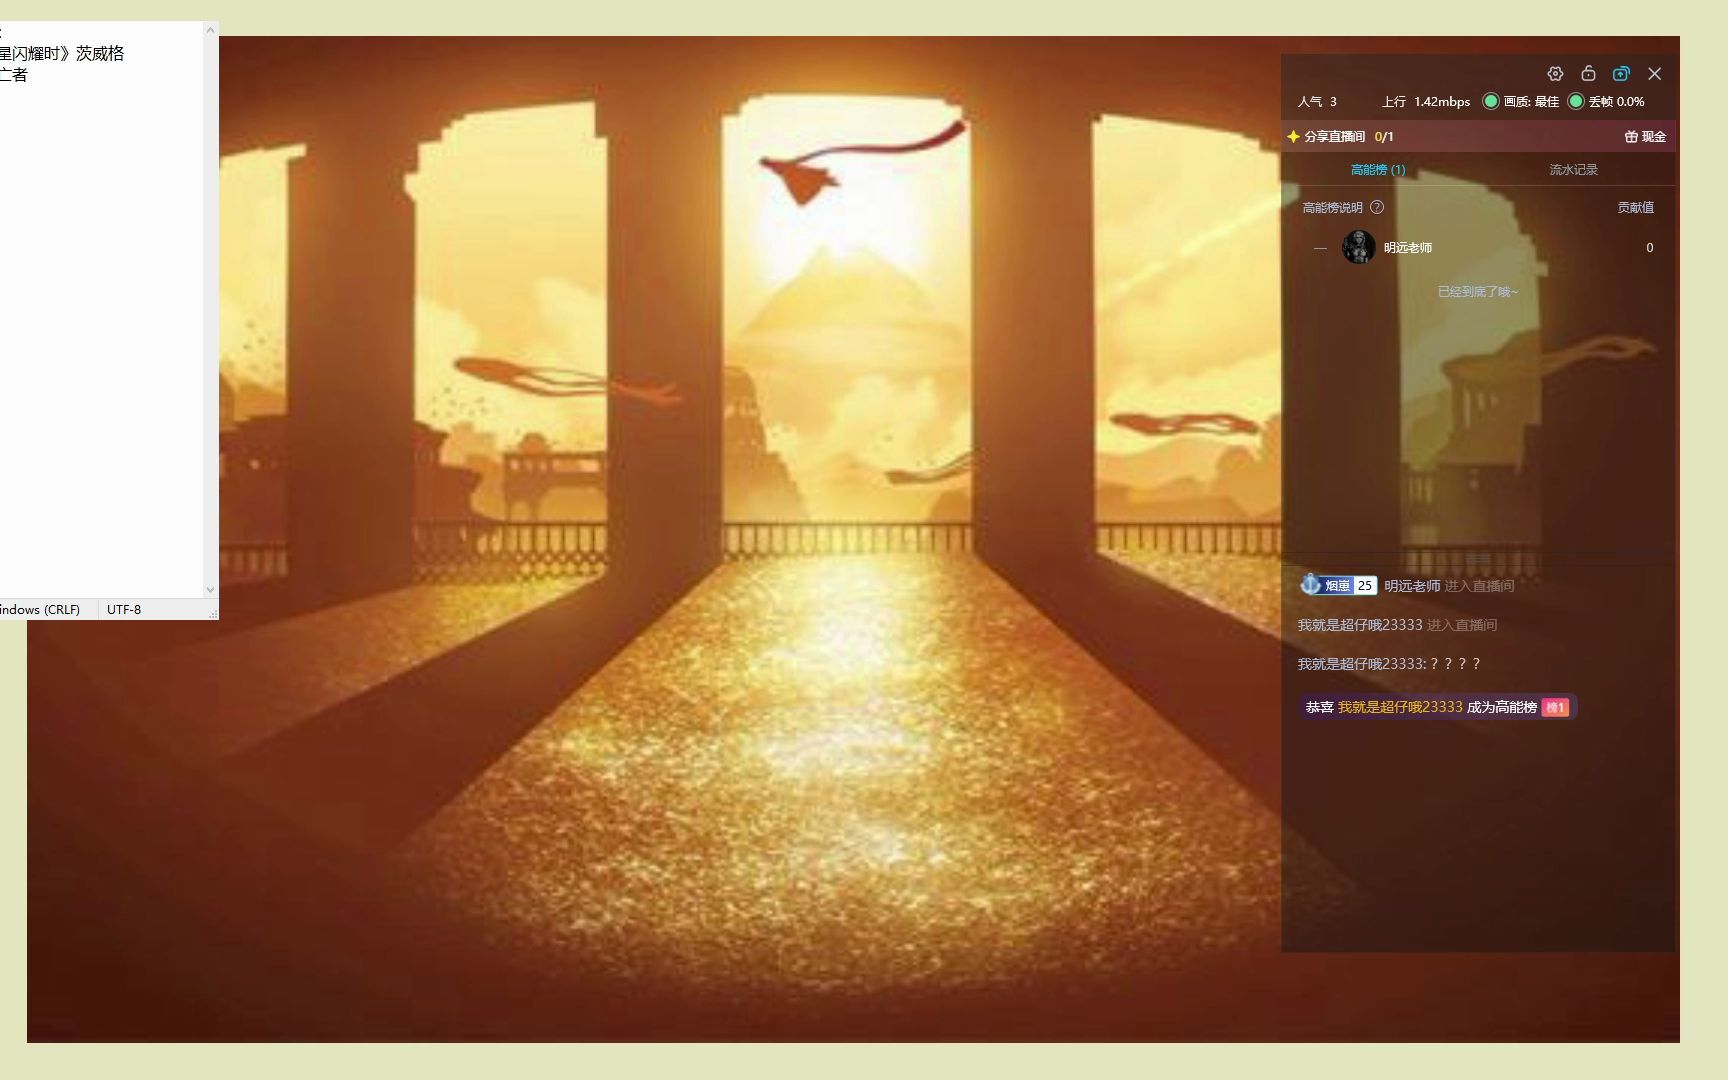Click the Notepad scrollbar up arrow

pos(210,30)
